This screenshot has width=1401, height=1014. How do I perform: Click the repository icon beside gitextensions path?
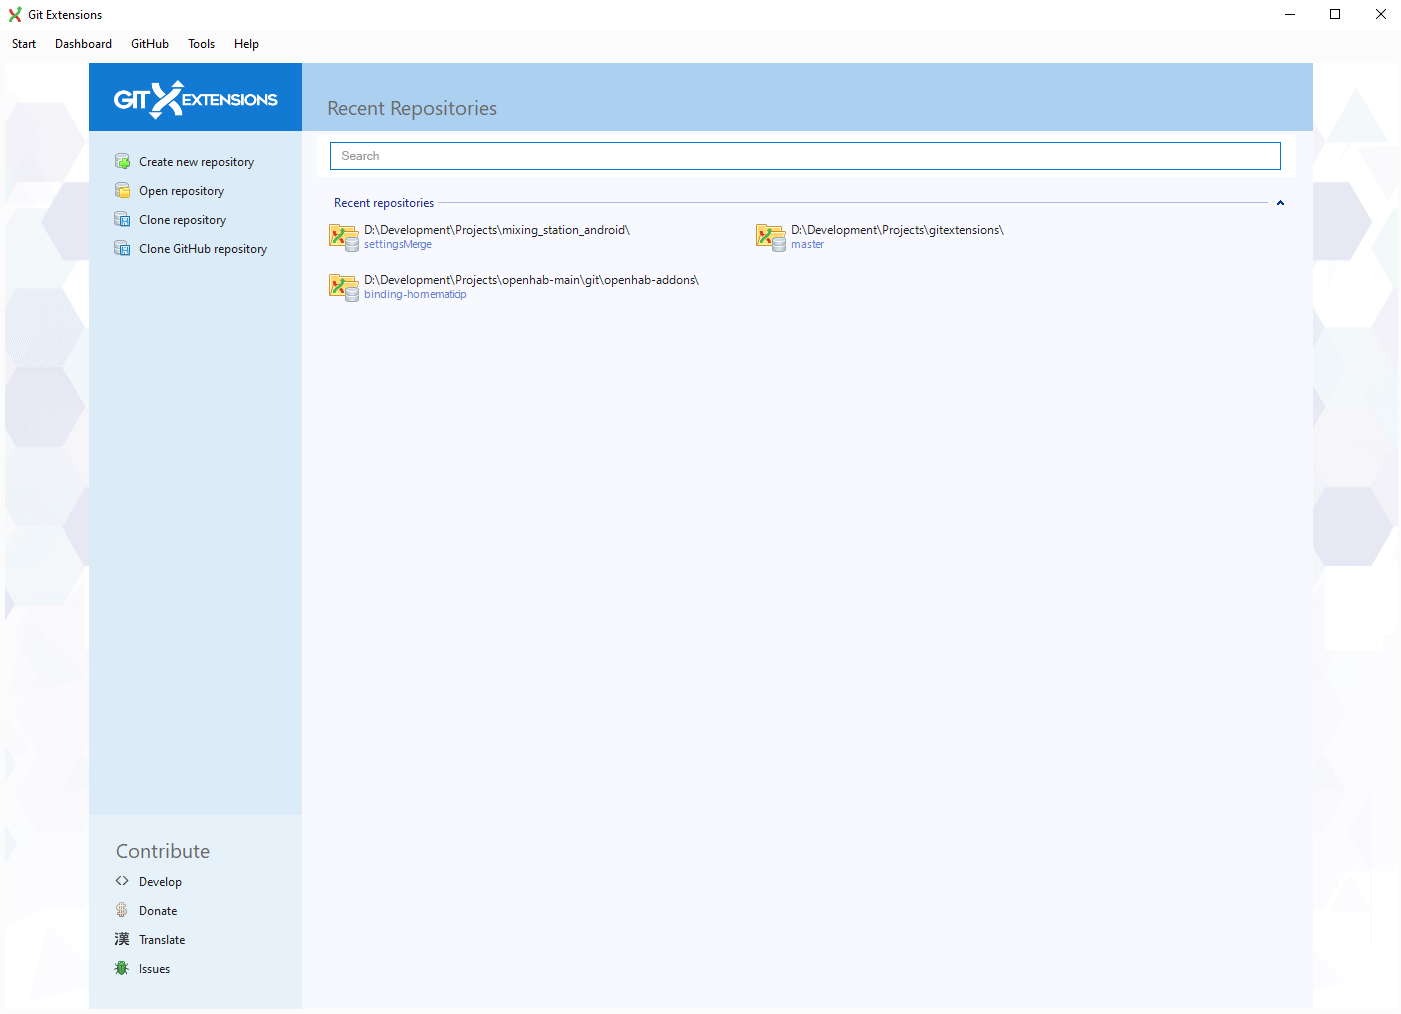point(771,237)
